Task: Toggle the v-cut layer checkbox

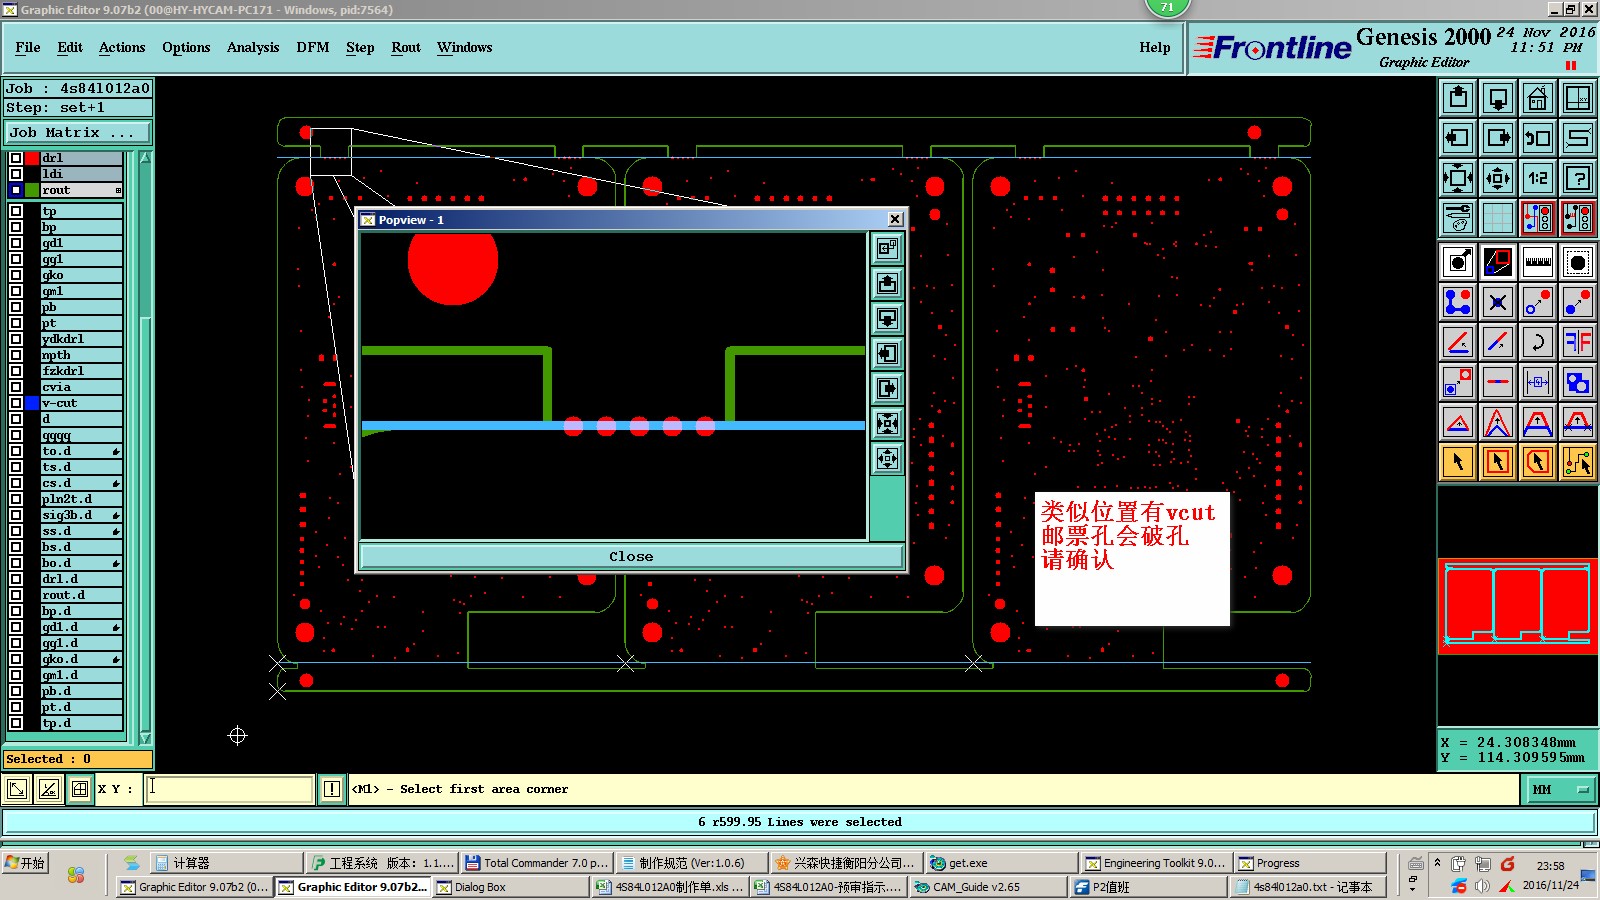Action: (x=16, y=403)
